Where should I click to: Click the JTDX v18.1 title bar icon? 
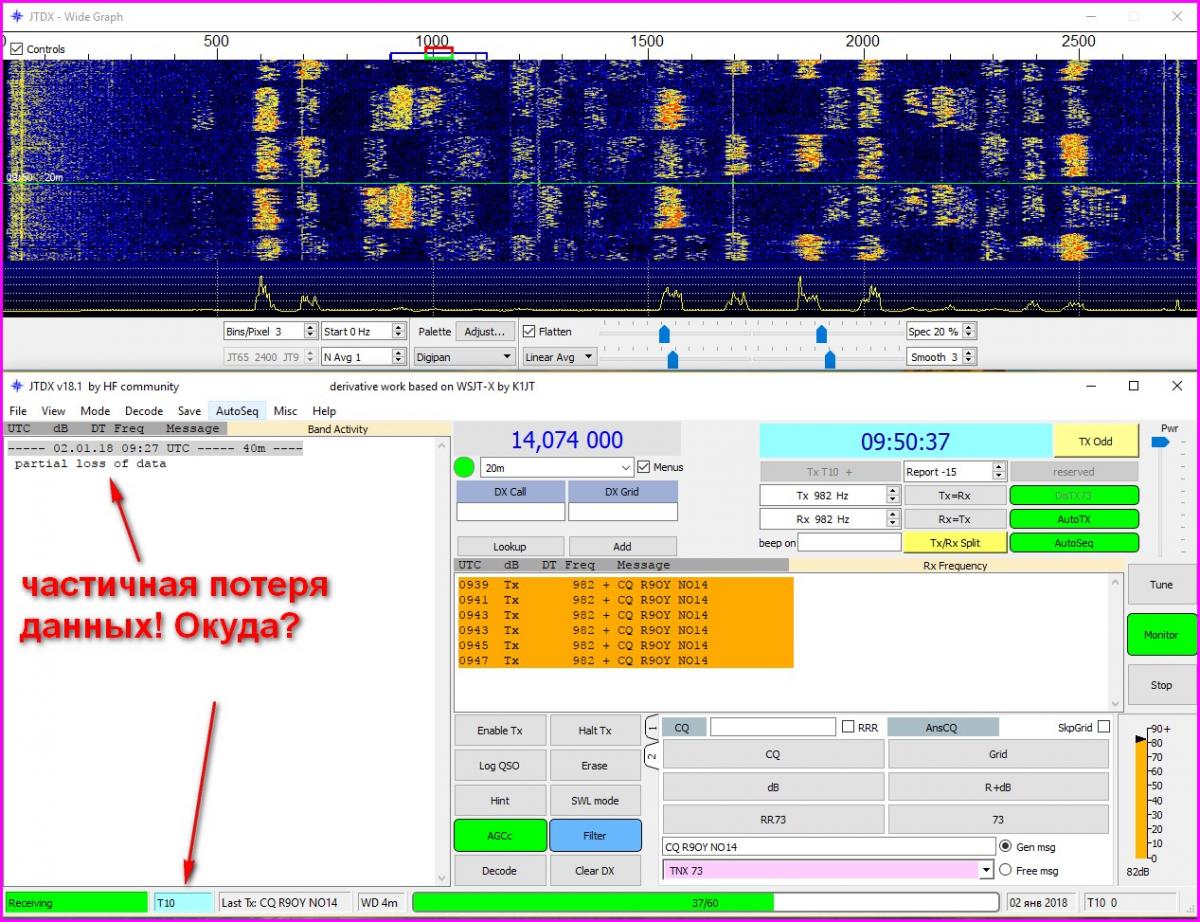coord(15,386)
